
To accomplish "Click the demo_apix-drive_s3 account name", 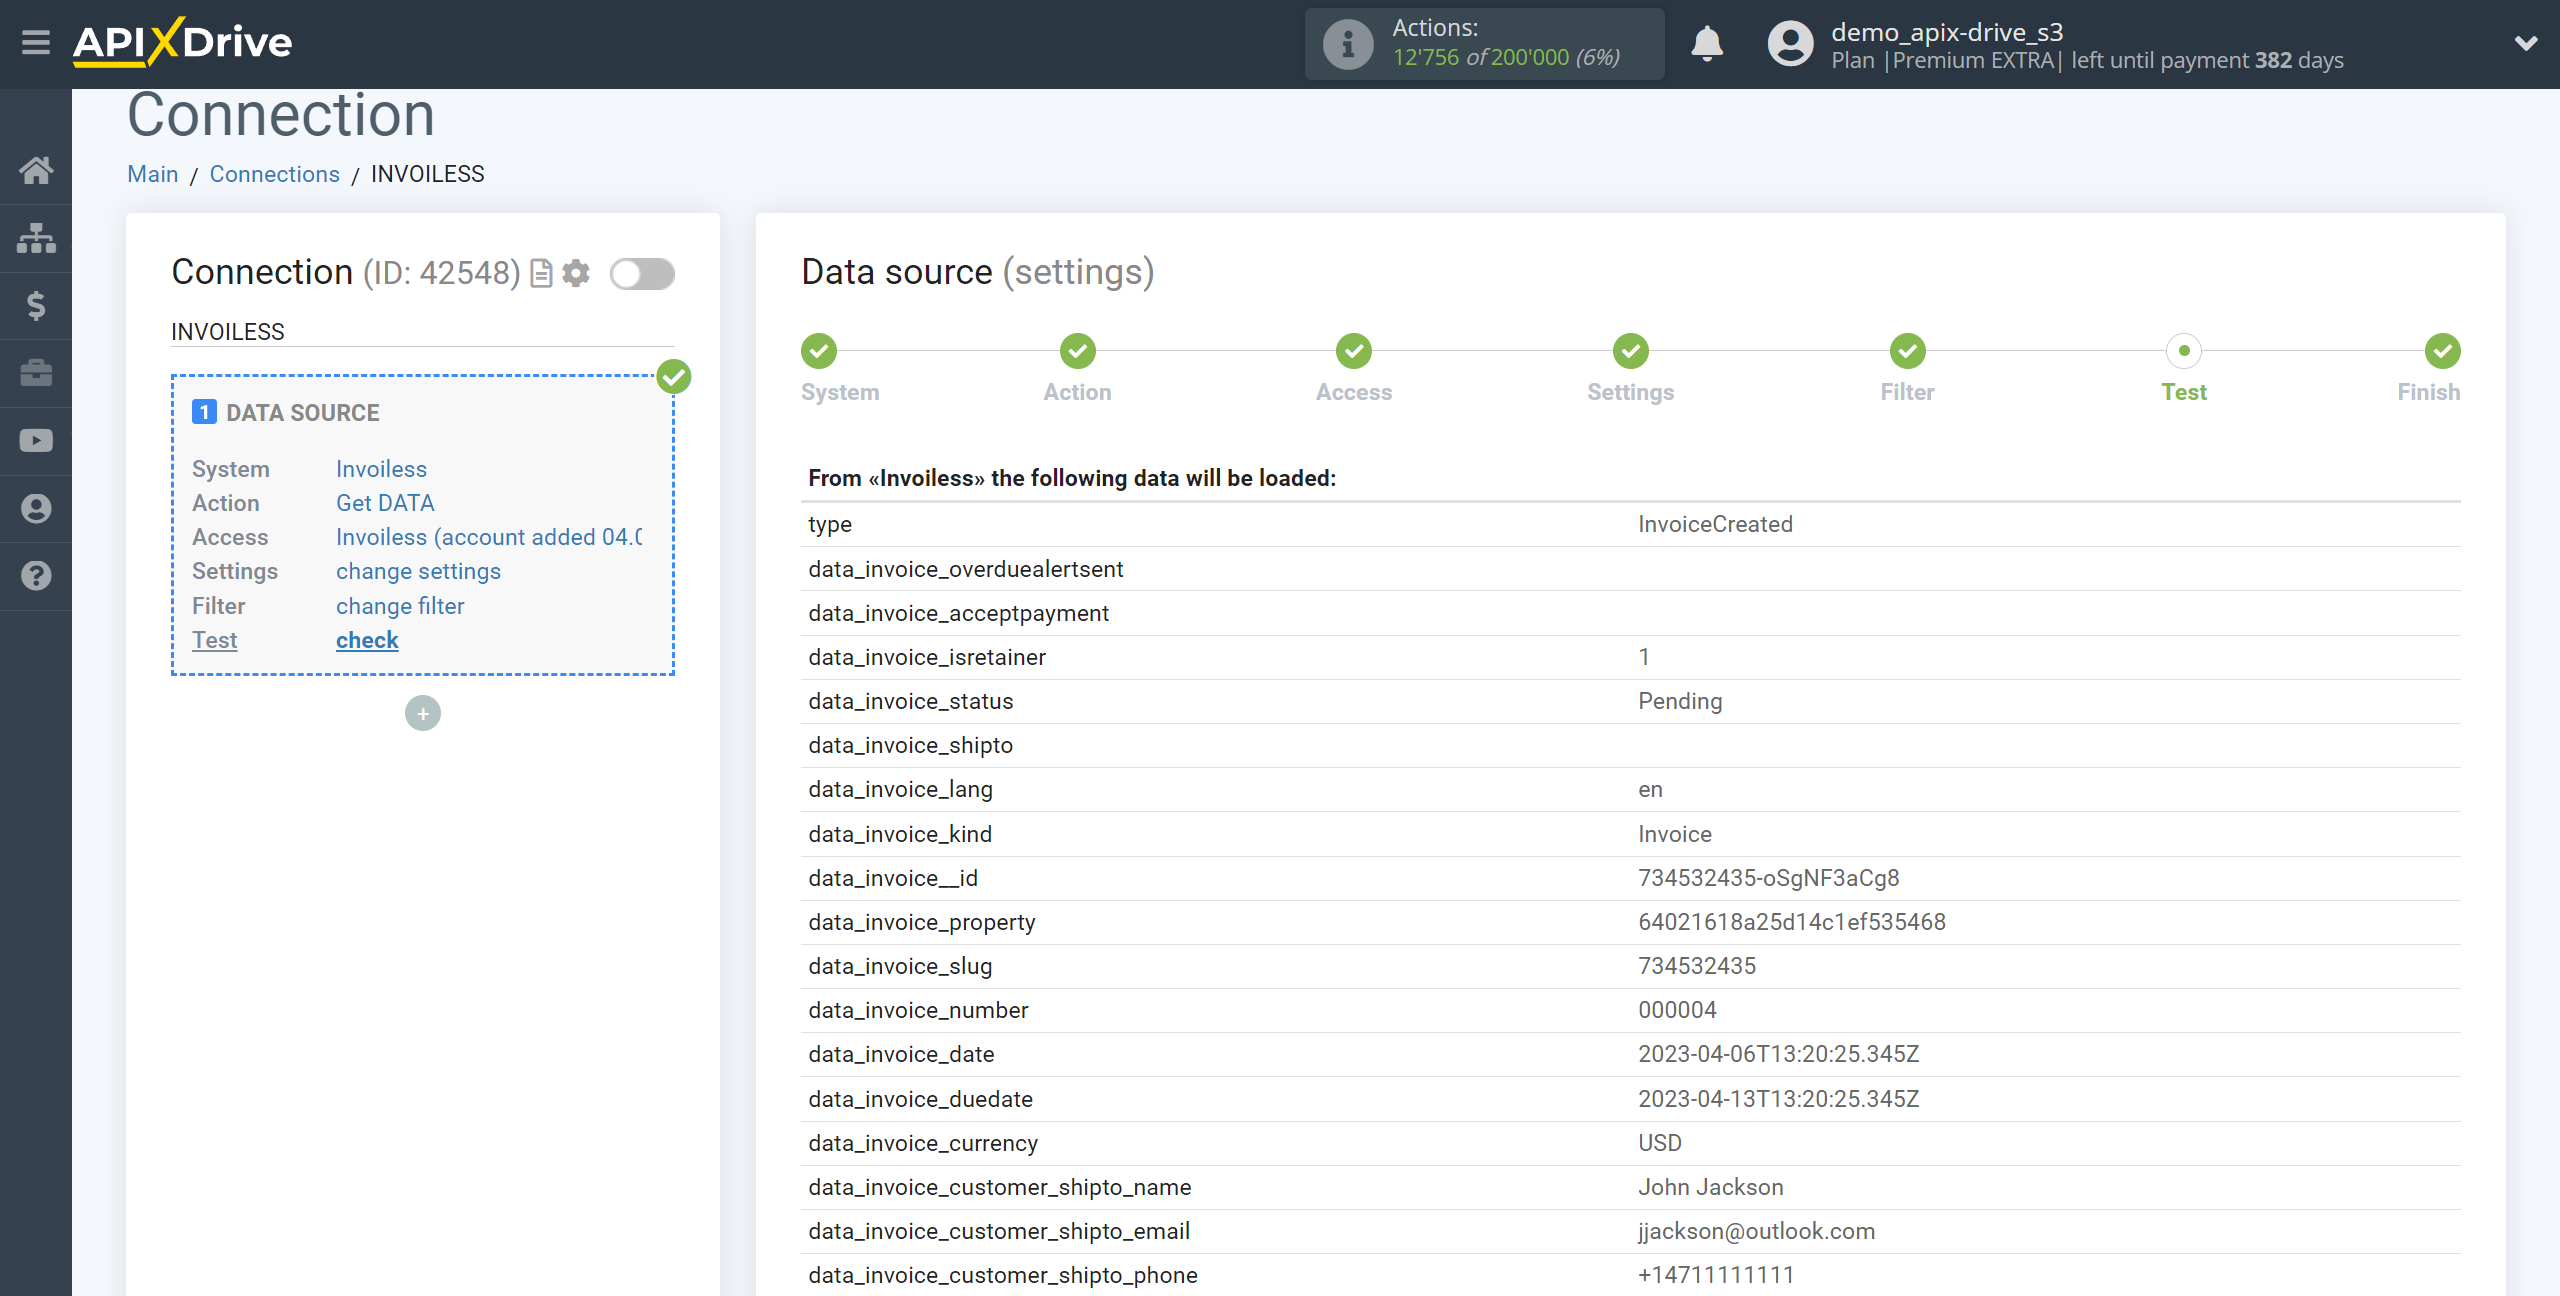I will (1947, 32).
